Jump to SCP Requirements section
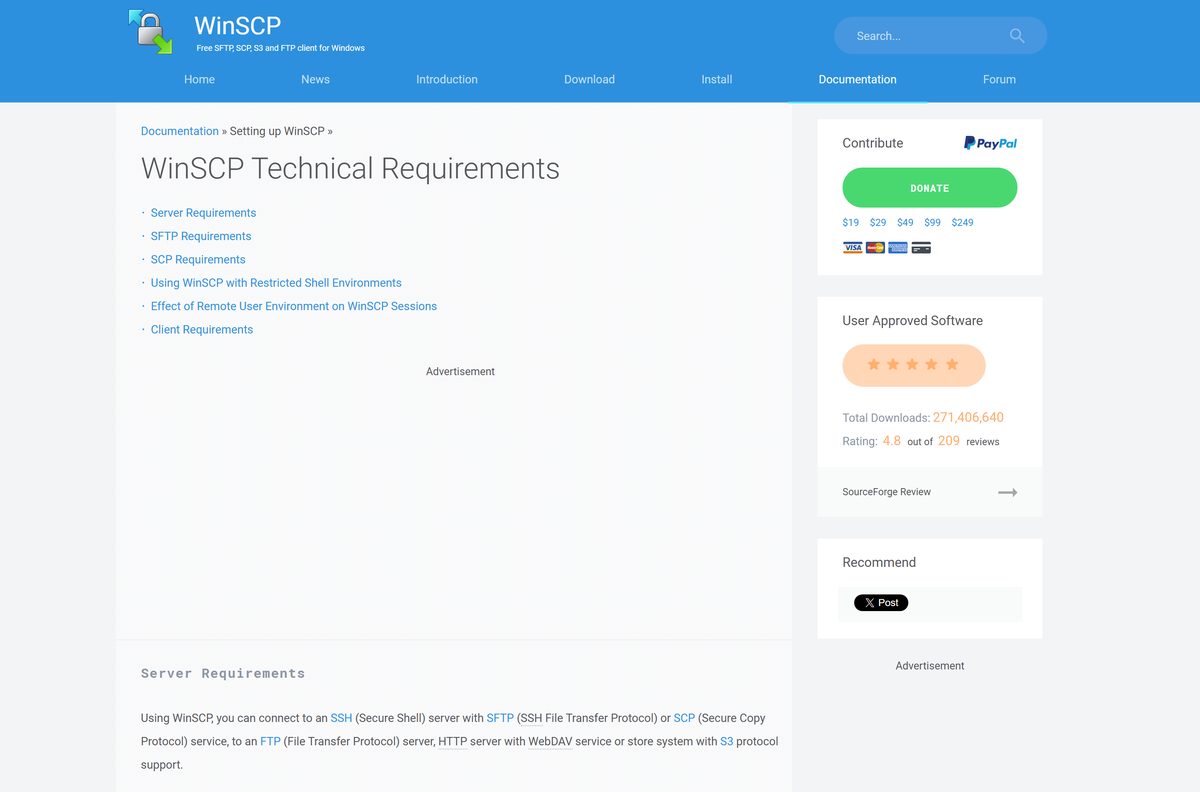Screen dimensions: 1200x792 (198, 259)
